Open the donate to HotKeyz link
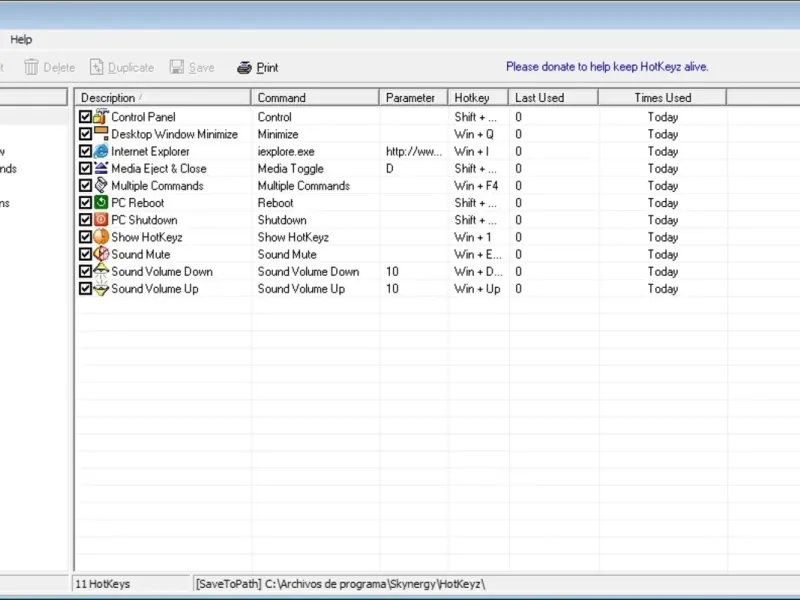 (607, 67)
